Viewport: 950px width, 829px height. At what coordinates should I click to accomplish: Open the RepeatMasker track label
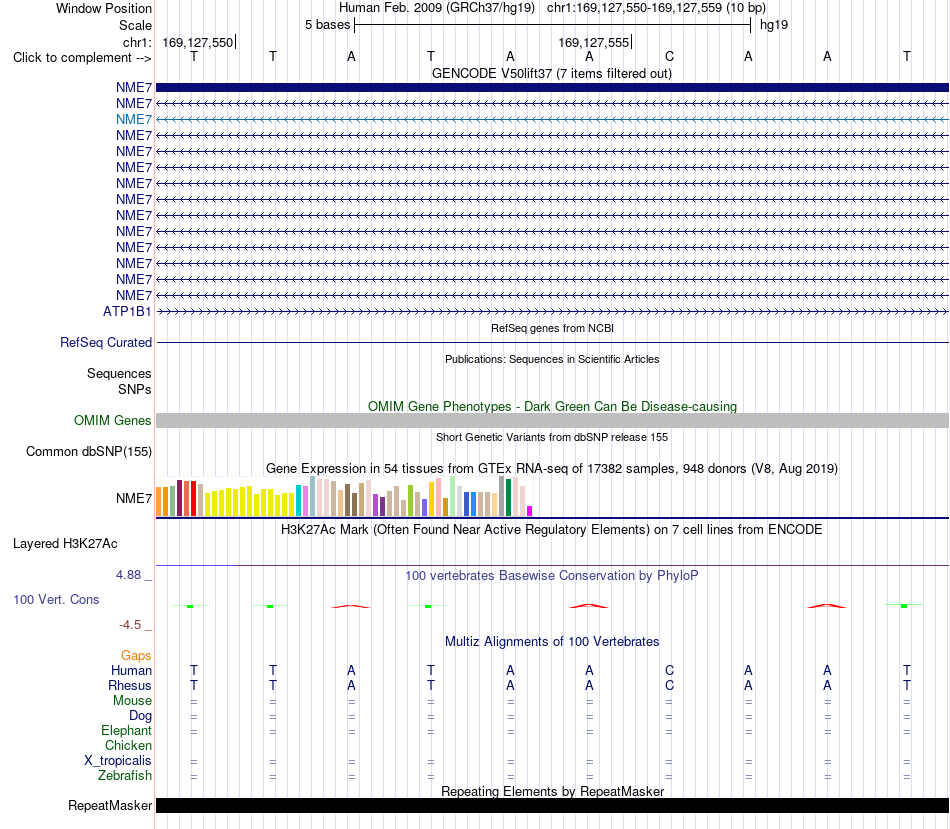110,805
